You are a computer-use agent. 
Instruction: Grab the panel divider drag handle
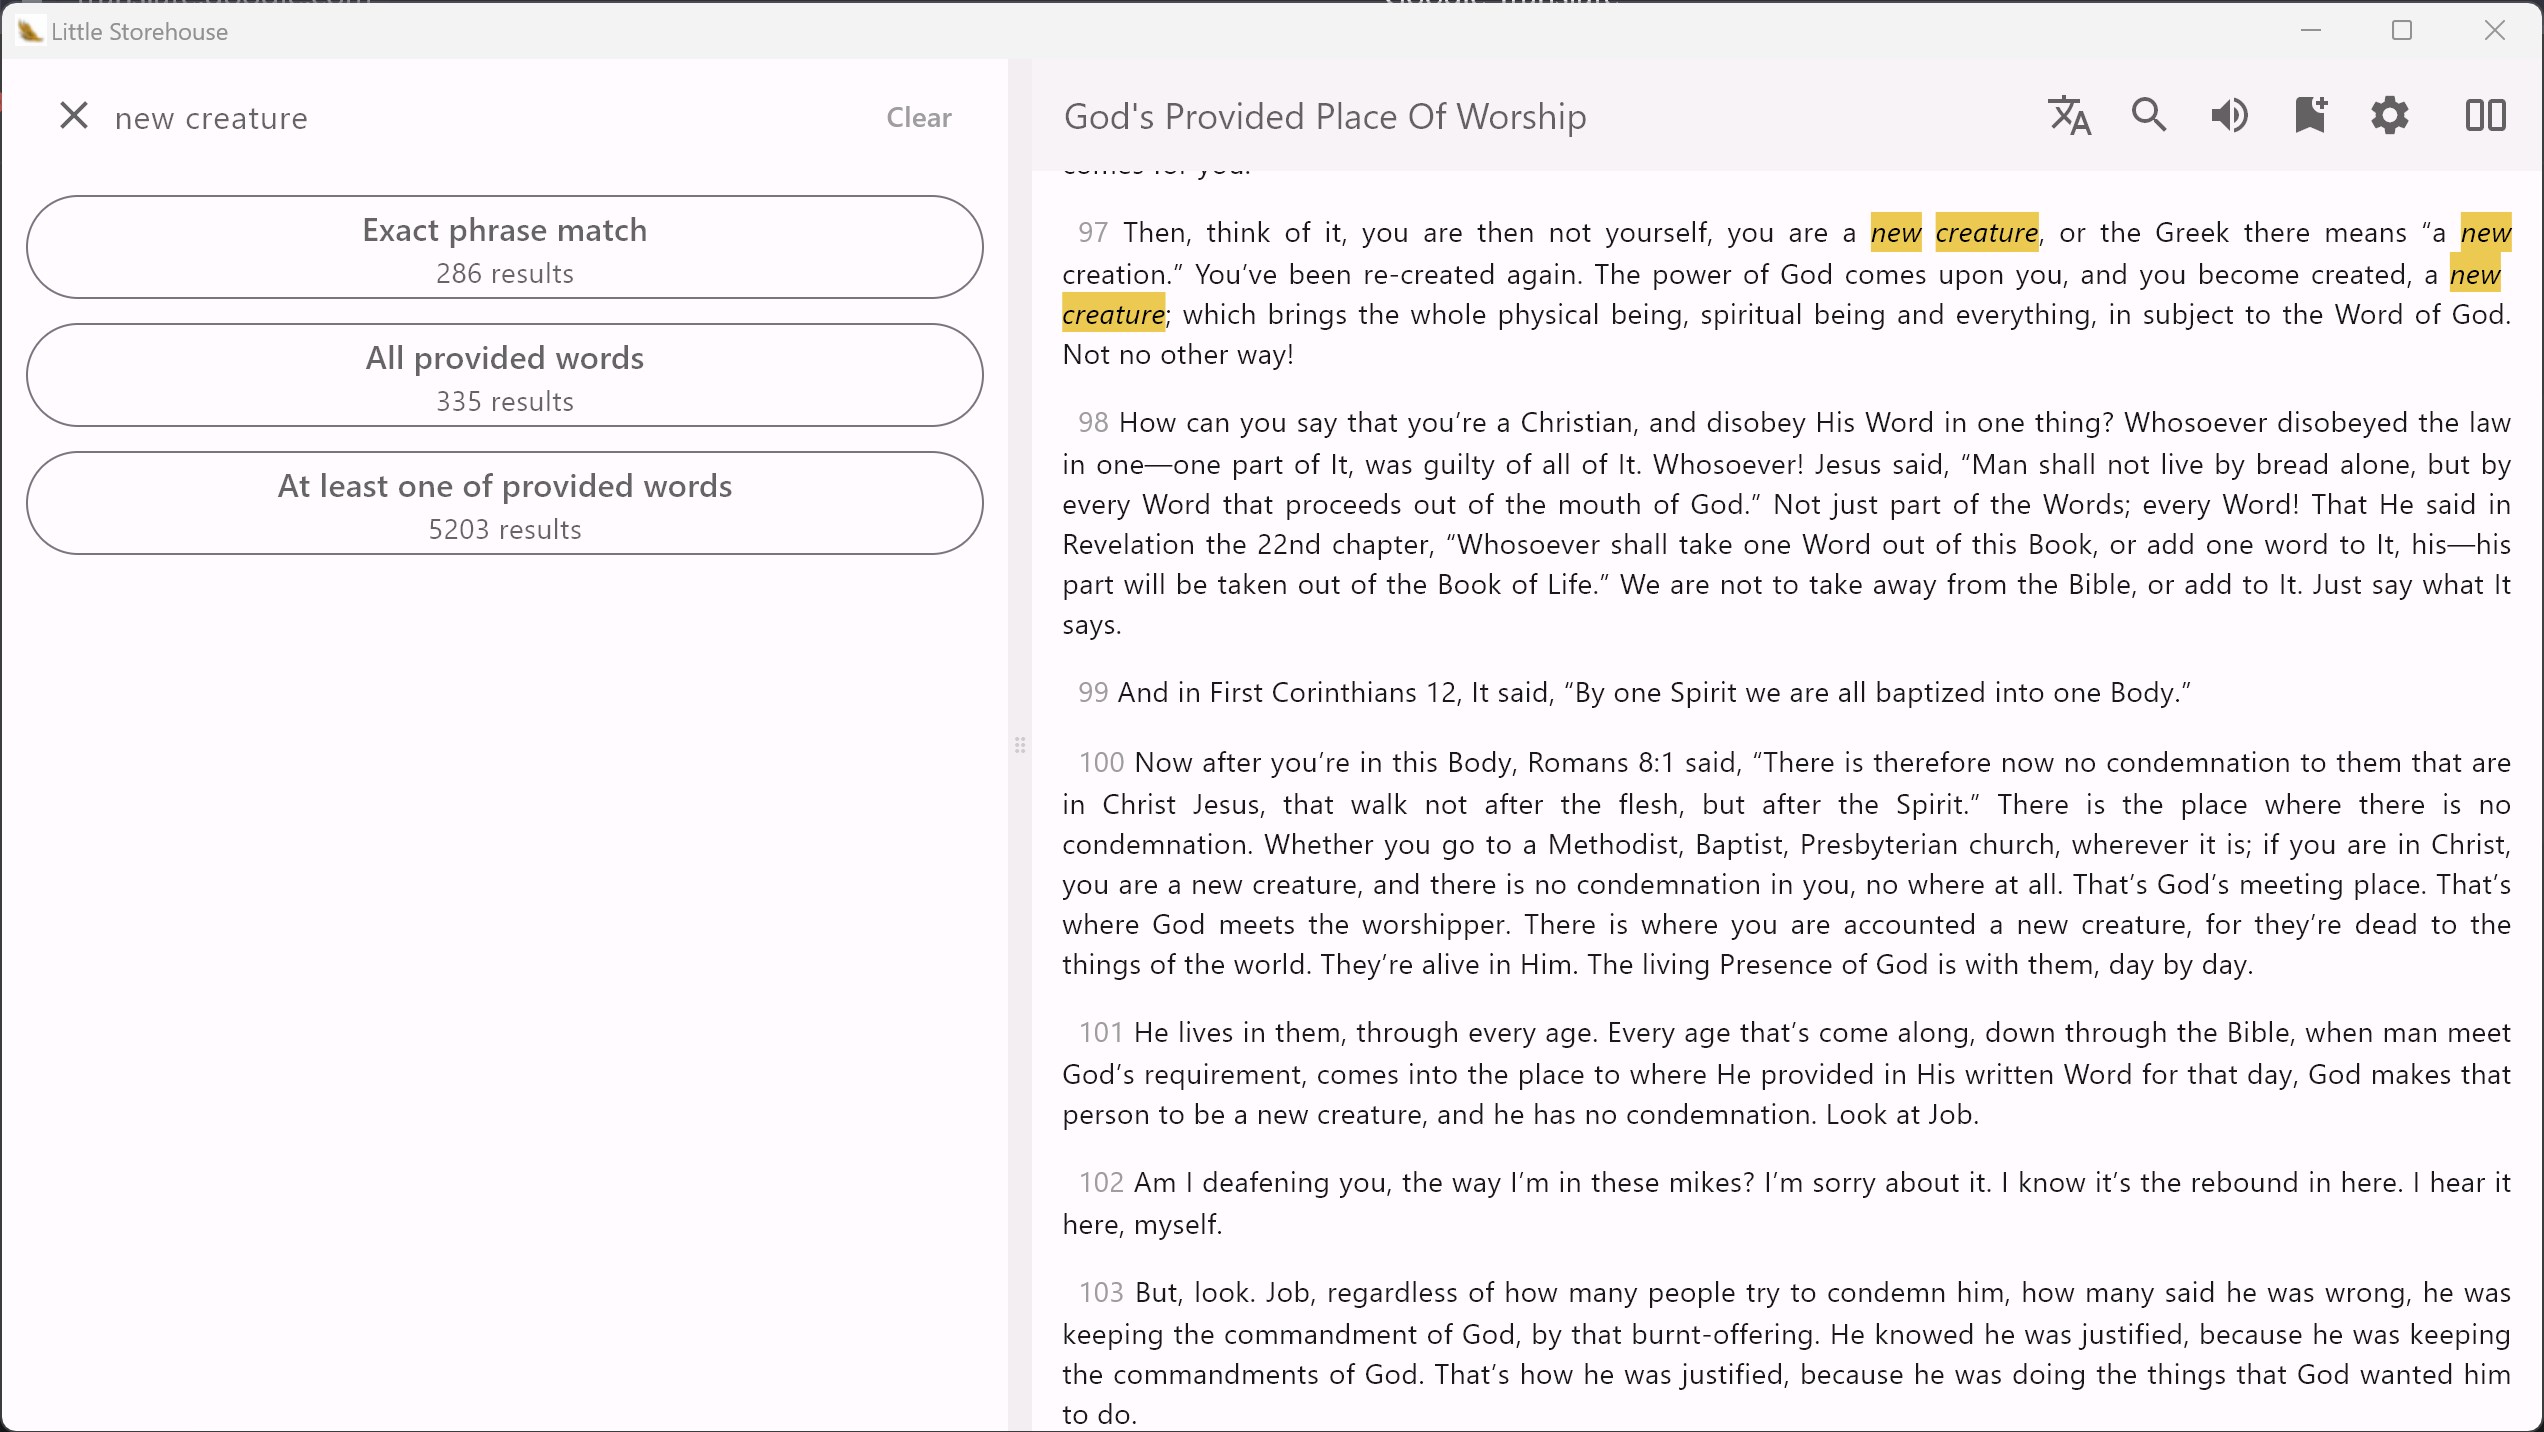pos(1020,745)
